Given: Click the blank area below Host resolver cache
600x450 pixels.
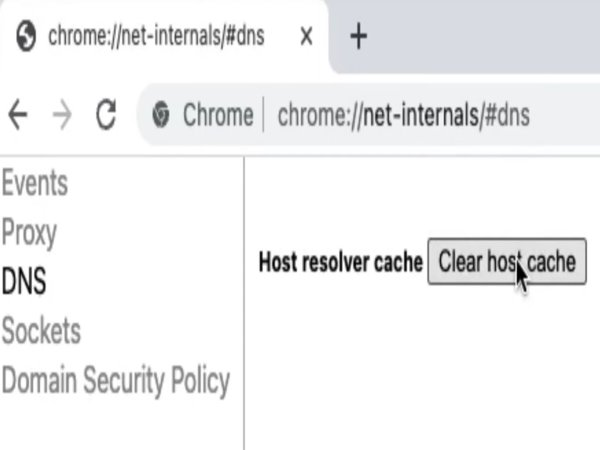Looking at the screenshot, I should pos(421,364).
